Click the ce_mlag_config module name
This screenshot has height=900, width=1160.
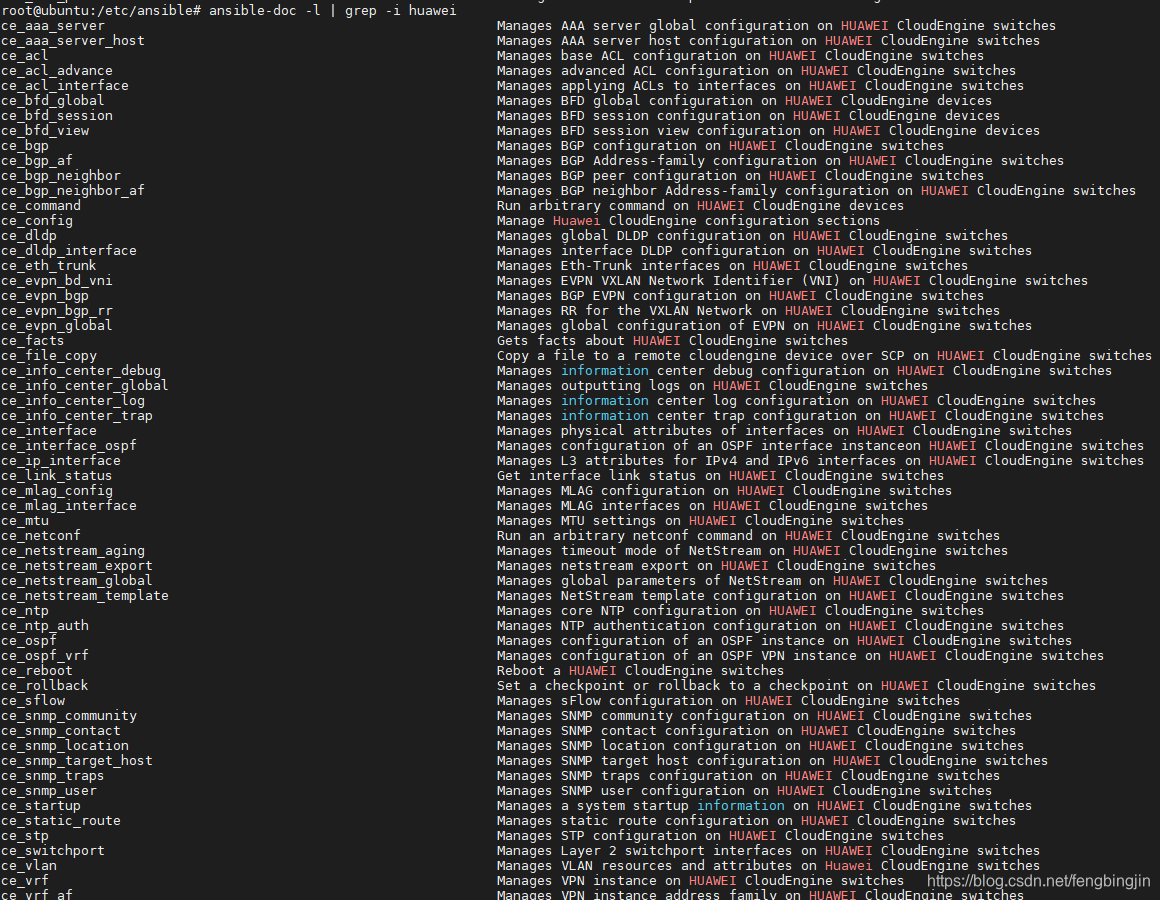click(57, 491)
